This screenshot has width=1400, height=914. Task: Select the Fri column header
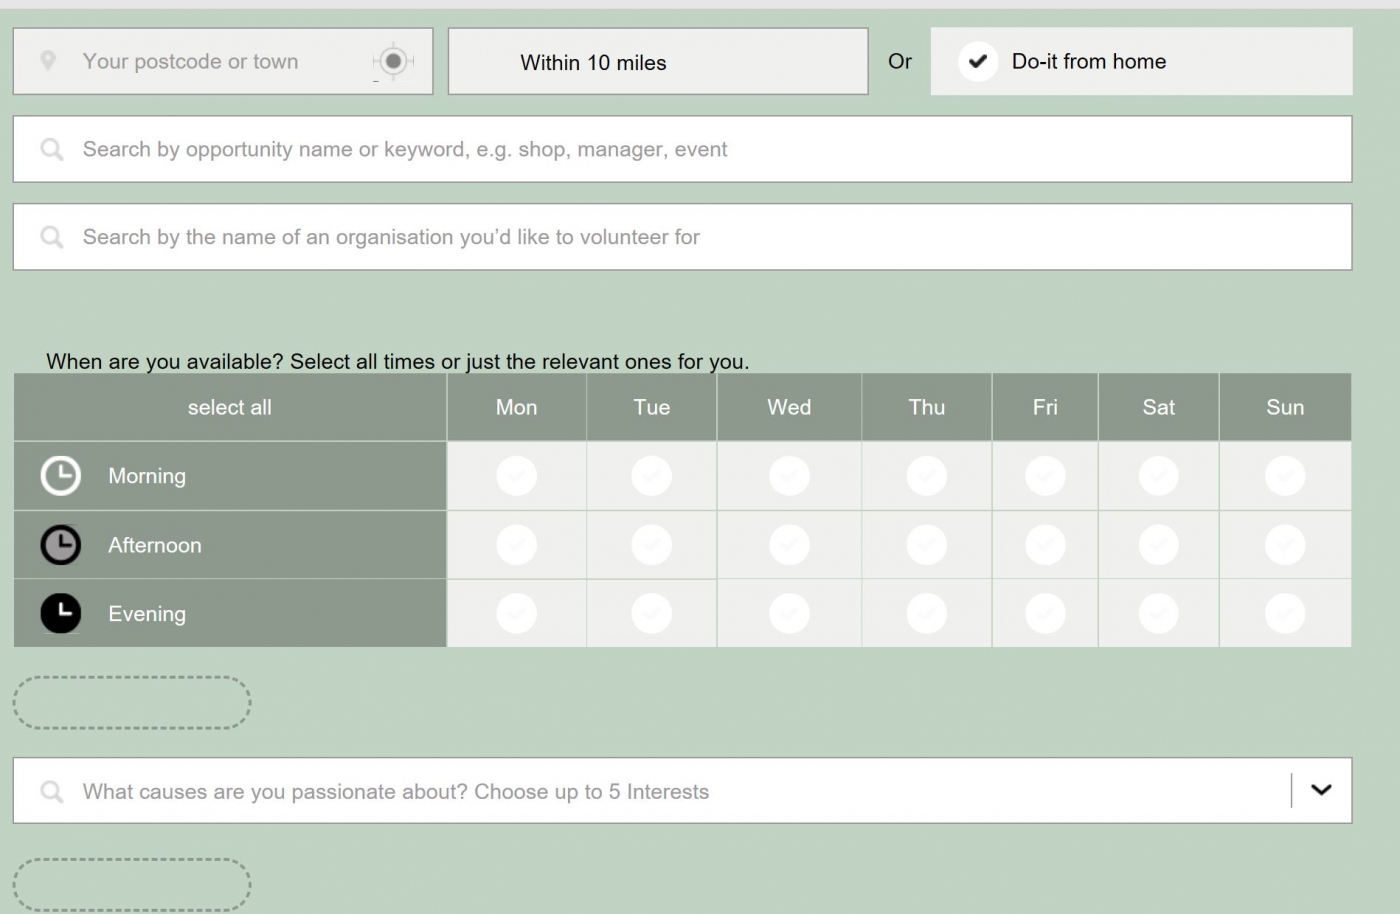[1045, 407]
